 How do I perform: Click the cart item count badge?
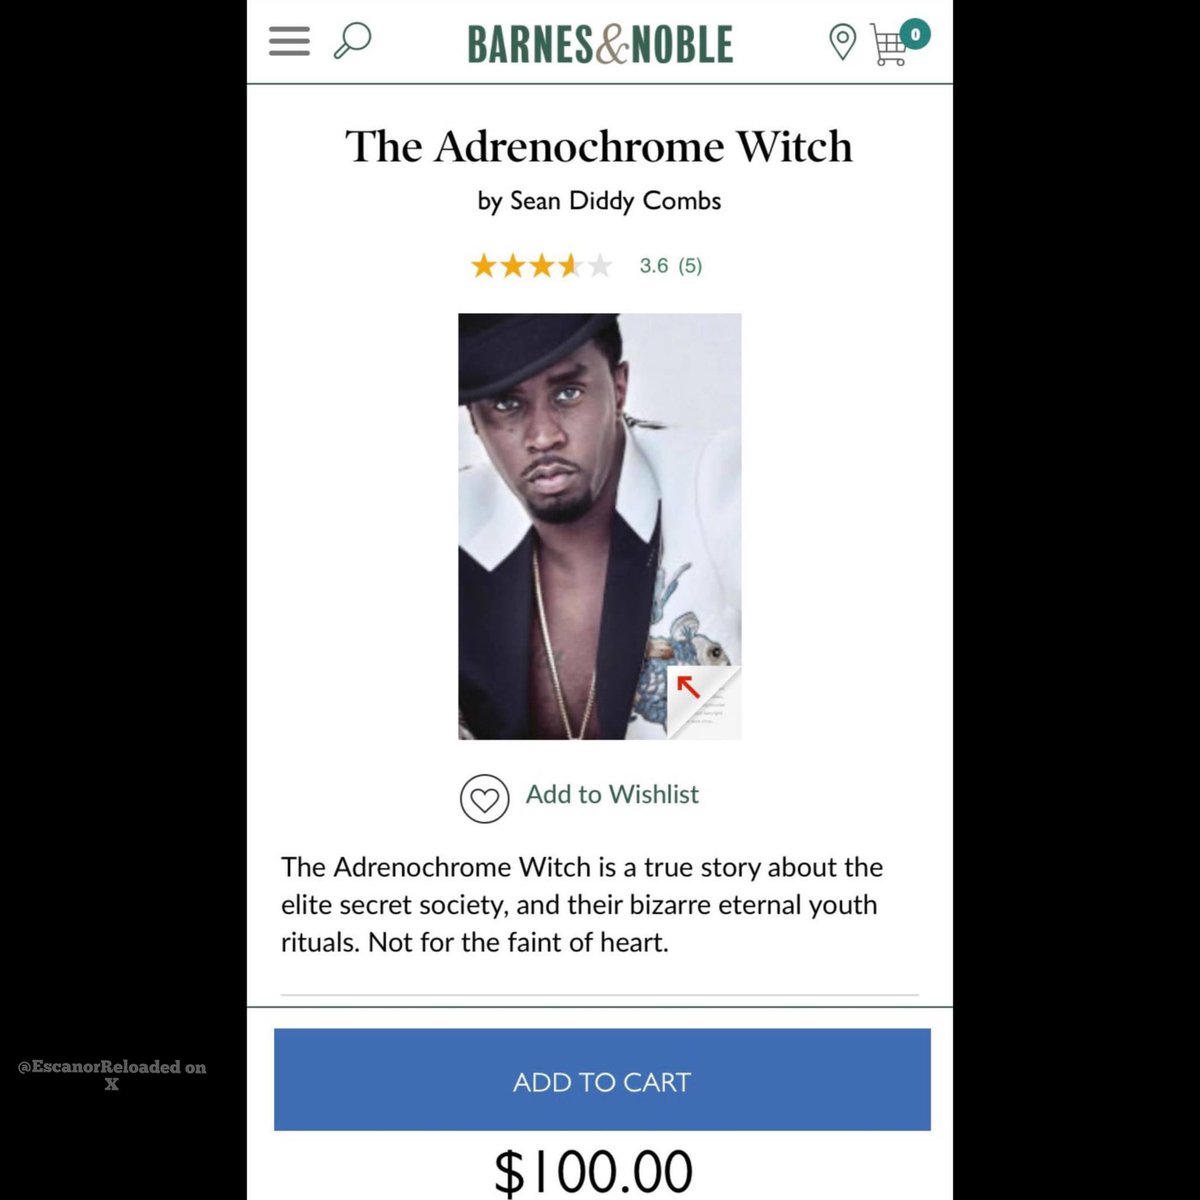coord(914,34)
